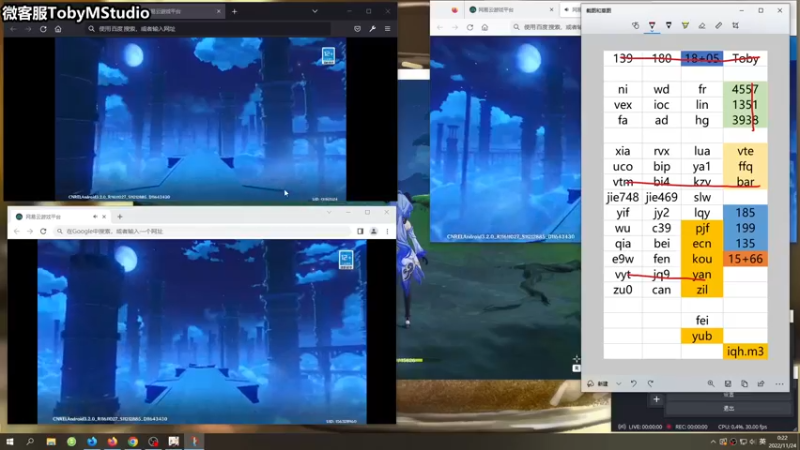Expand the New snip delay dropdown
This screenshot has width=800, height=450.
coord(618,384)
